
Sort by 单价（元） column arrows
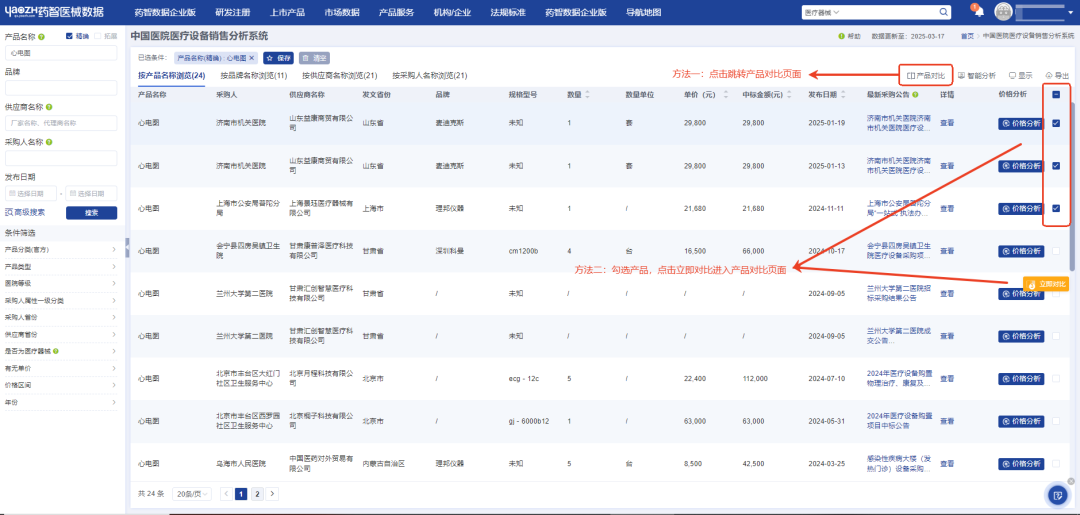727,94
